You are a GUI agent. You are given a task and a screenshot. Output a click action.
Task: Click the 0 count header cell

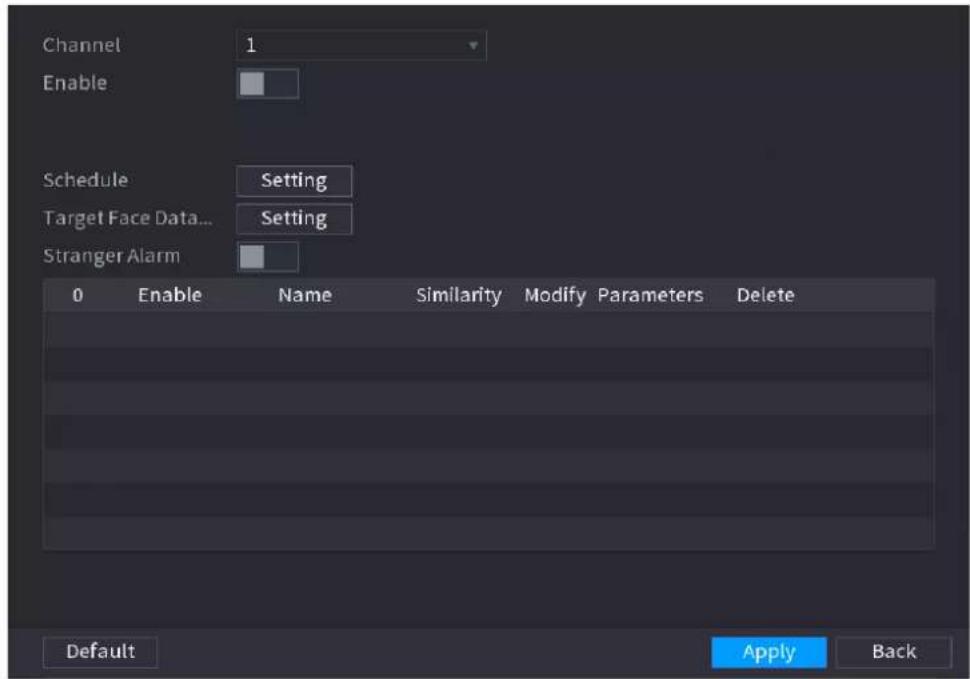point(77,296)
